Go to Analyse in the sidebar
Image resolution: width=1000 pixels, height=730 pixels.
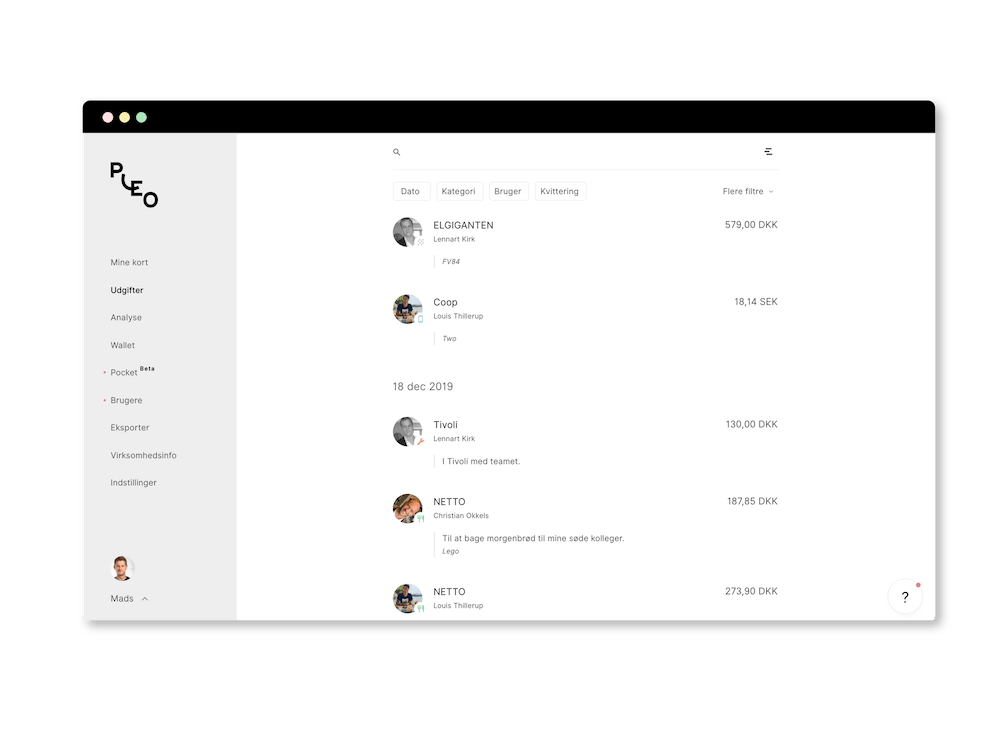126,318
